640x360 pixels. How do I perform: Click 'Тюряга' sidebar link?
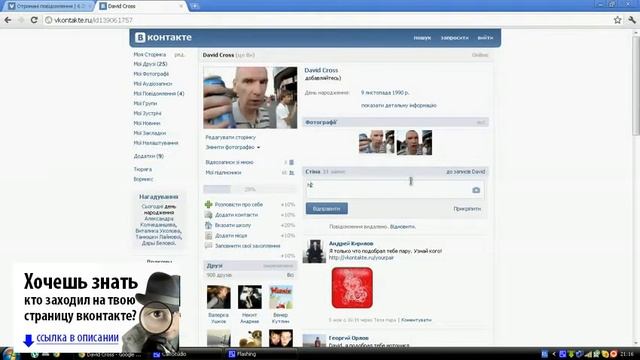click(x=142, y=169)
